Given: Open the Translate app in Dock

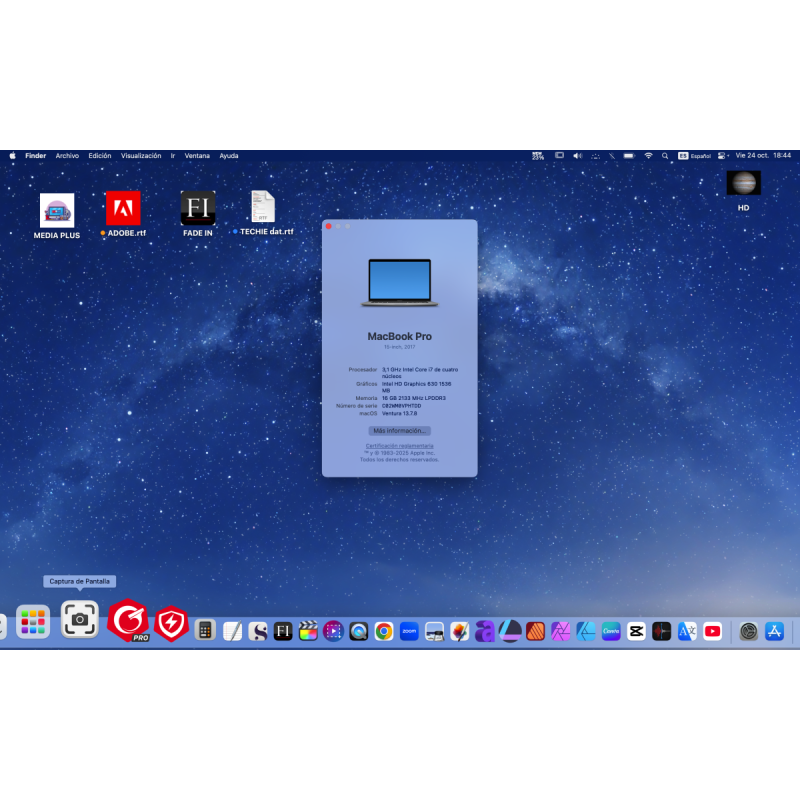Looking at the screenshot, I should point(687,632).
